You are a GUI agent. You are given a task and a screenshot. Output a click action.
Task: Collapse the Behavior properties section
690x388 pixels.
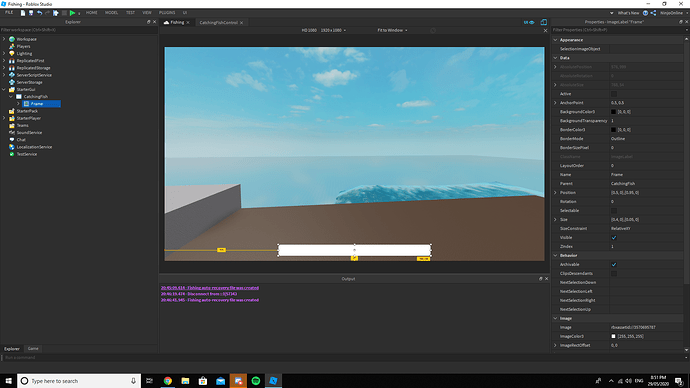tap(555, 255)
